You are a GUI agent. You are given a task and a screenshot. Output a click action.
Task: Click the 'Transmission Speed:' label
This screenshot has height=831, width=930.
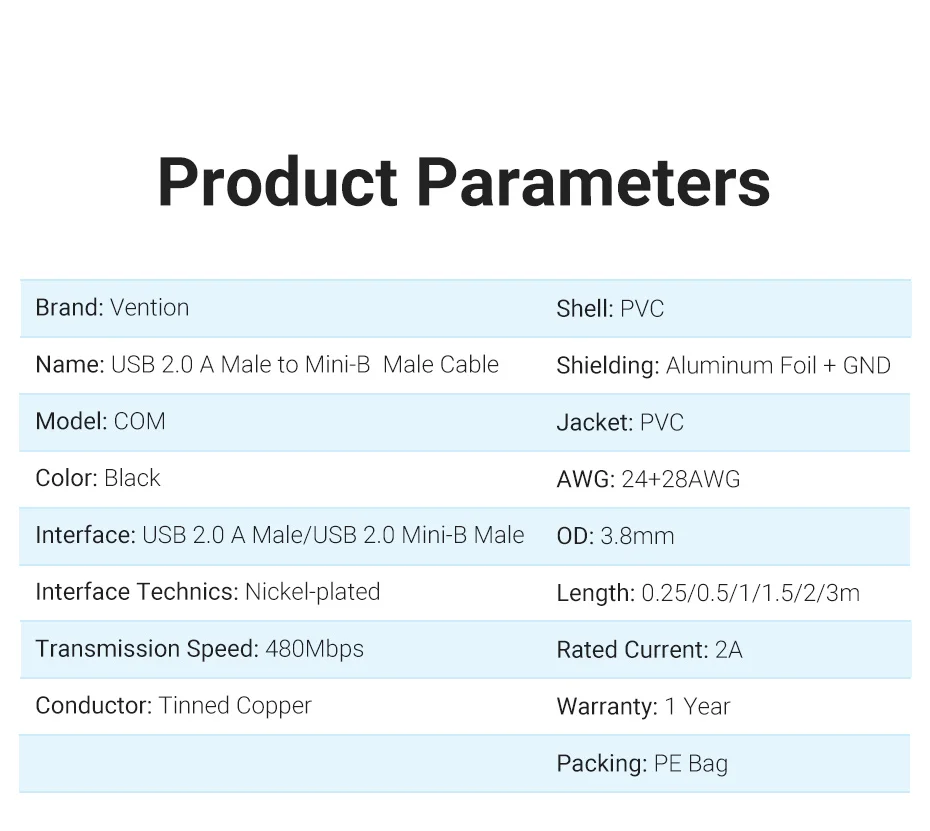[x=147, y=649]
